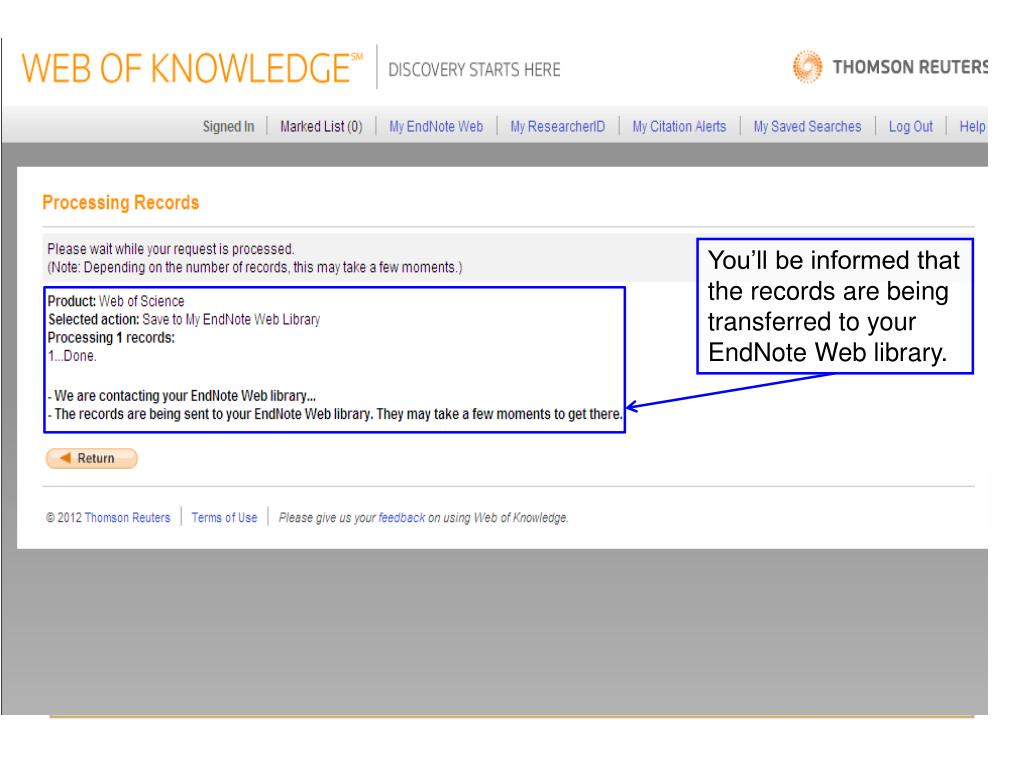
Task: Open My Citation Alerts
Action: (x=679, y=127)
